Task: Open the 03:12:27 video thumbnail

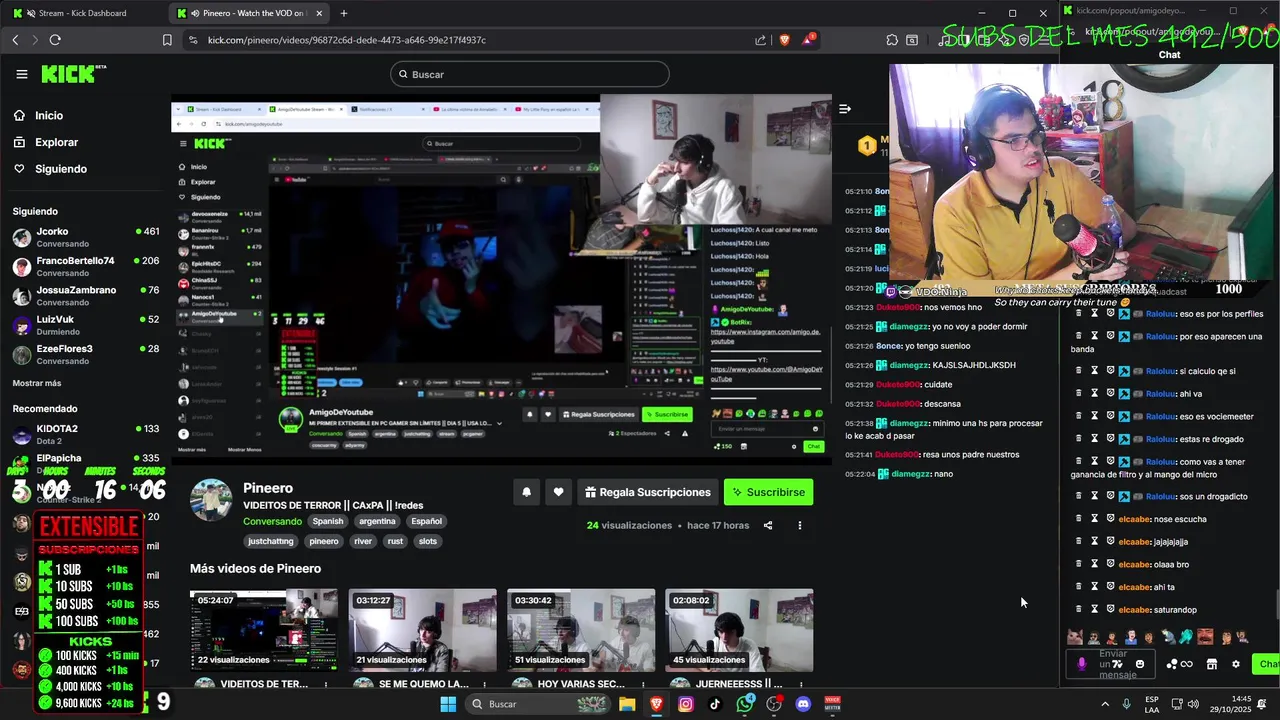Action: pos(422,630)
